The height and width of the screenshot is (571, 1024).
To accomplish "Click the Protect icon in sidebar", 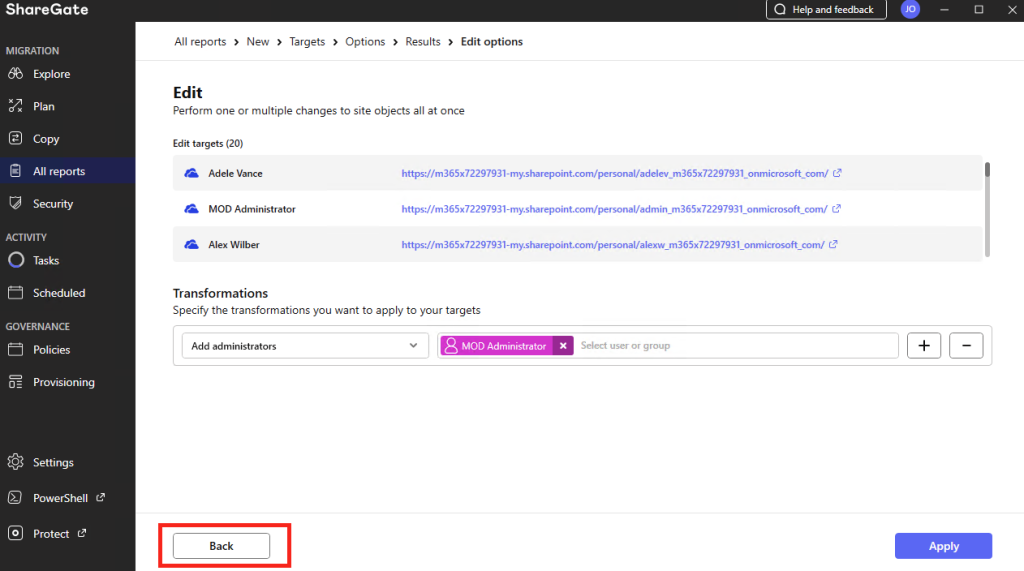I will (16, 533).
